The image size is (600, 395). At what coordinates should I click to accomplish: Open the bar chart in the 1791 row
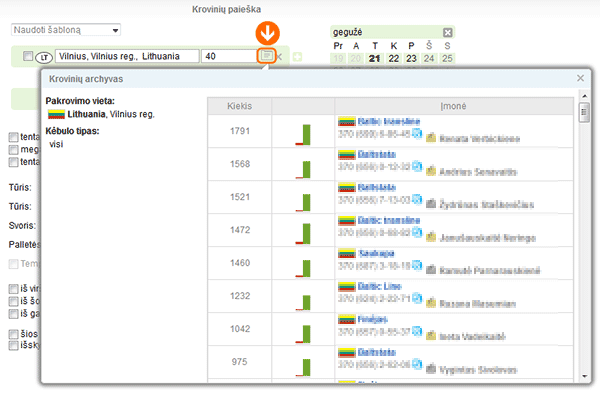coord(303,134)
